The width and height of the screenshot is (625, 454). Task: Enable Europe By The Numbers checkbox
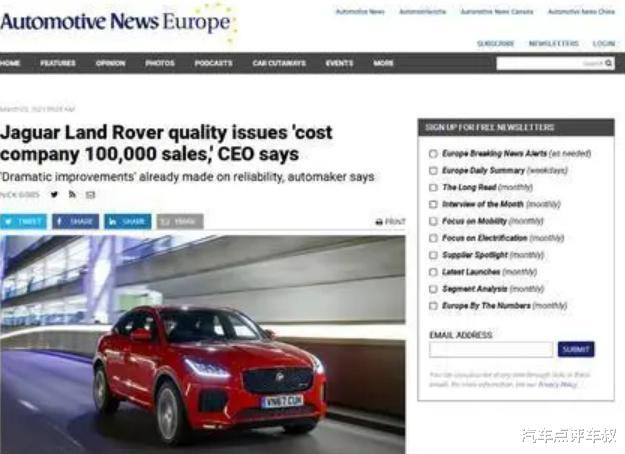point(433,306)
